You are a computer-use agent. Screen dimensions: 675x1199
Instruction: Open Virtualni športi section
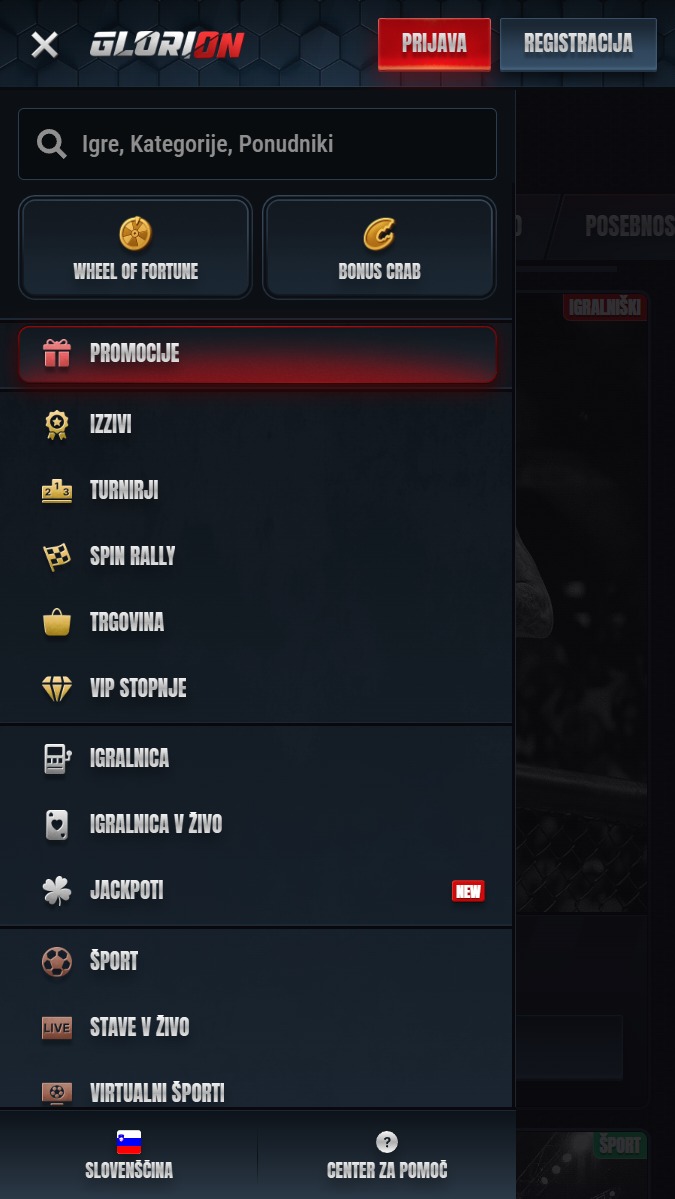click(x=256, y=1093)
